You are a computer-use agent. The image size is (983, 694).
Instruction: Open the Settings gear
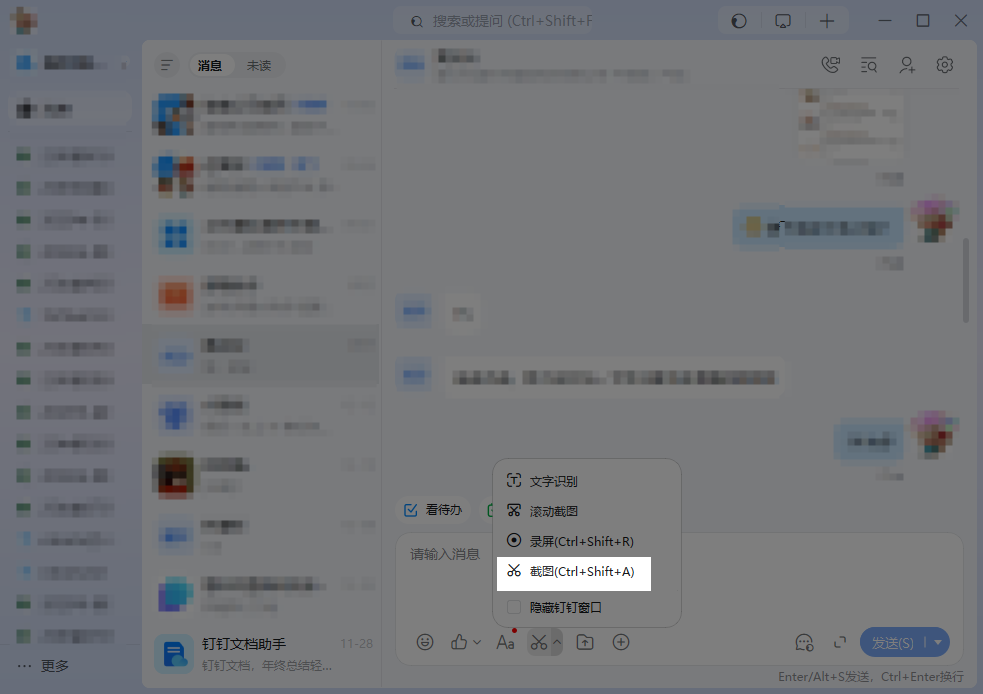[944, 64]
